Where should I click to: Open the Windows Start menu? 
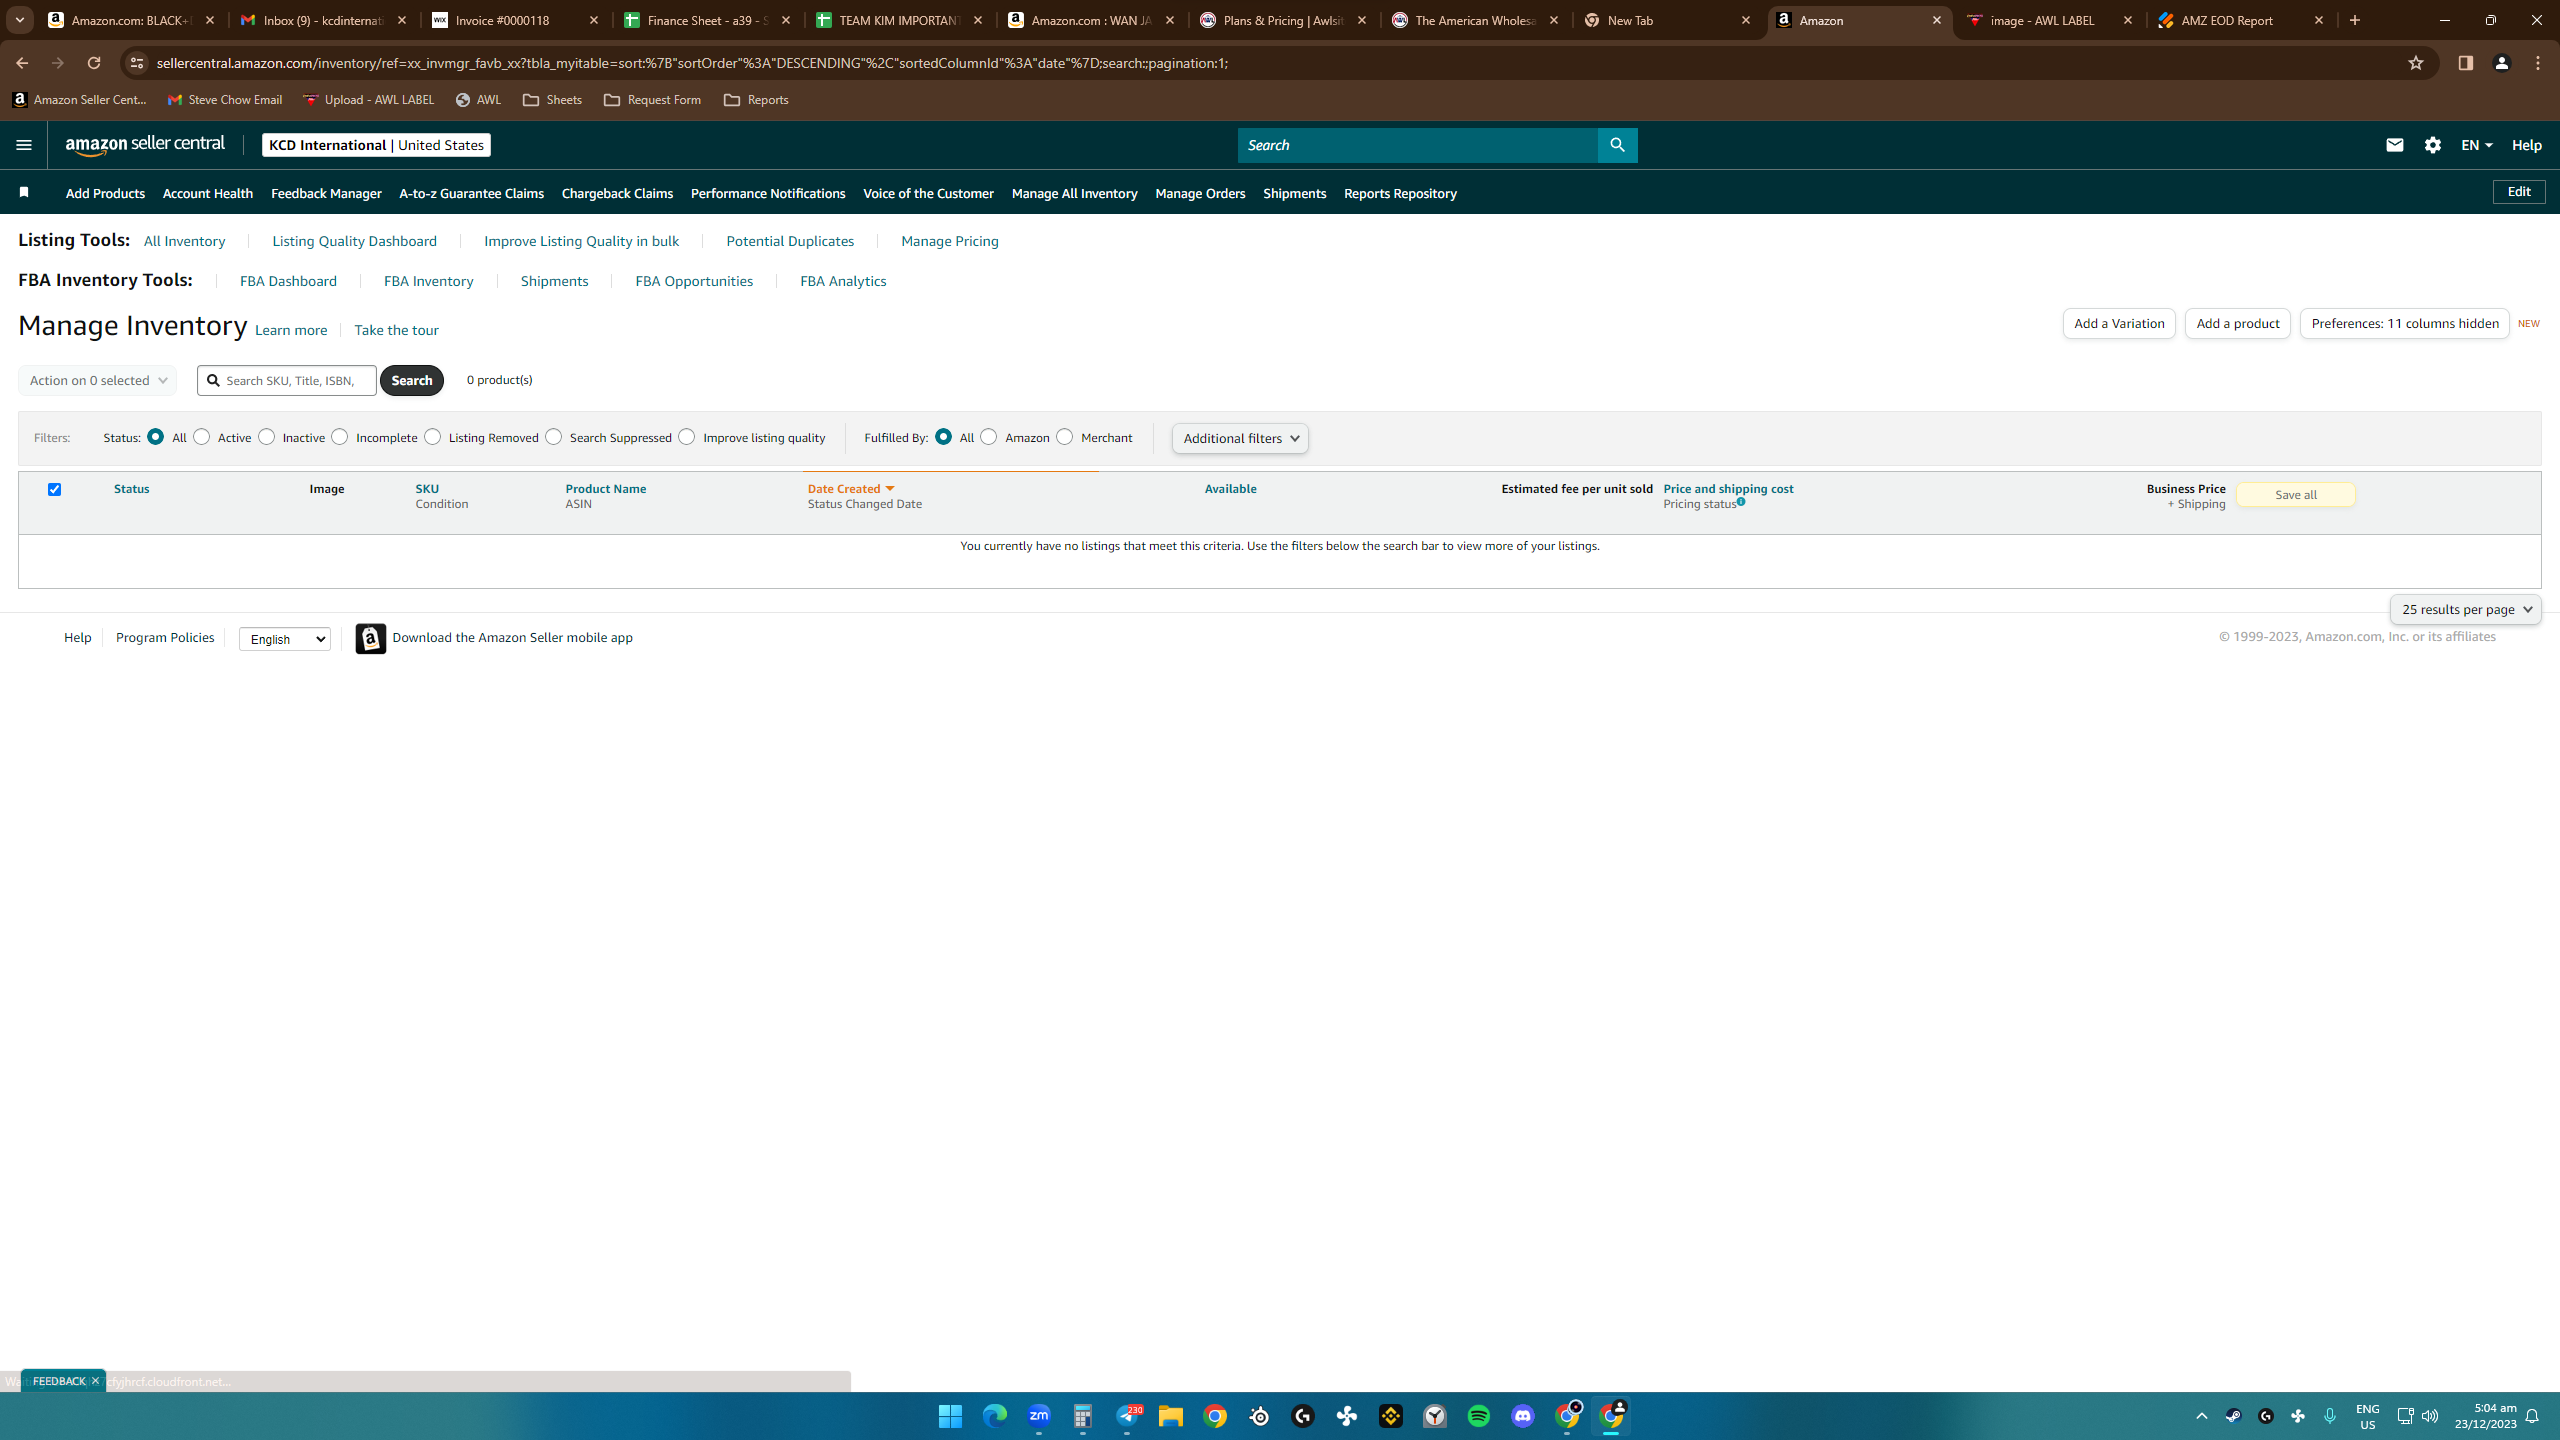point(950,1416)
